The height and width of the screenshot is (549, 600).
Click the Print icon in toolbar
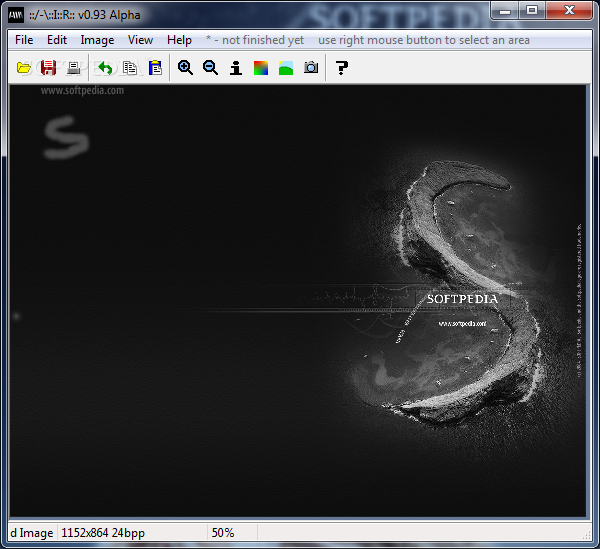(73, 68)
